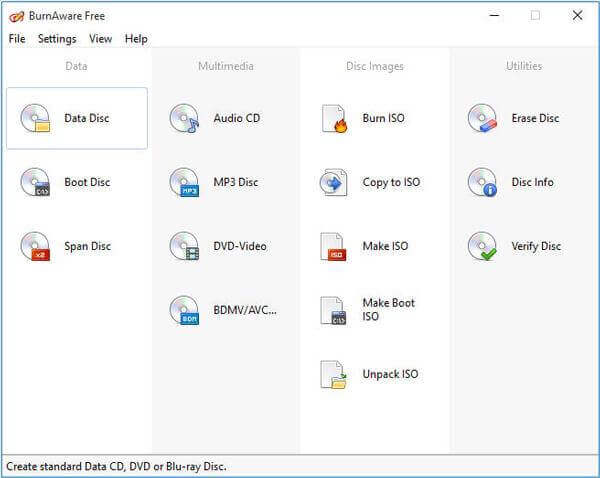600x478 pixels.
Task: Launch the Audio CD music-note icon
Action: [184, 118]
